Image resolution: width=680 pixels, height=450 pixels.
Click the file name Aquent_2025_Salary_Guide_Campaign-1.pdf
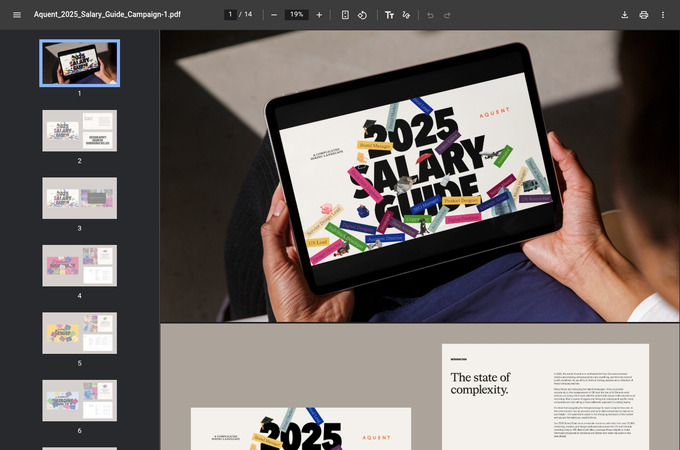tap(107, 14)
